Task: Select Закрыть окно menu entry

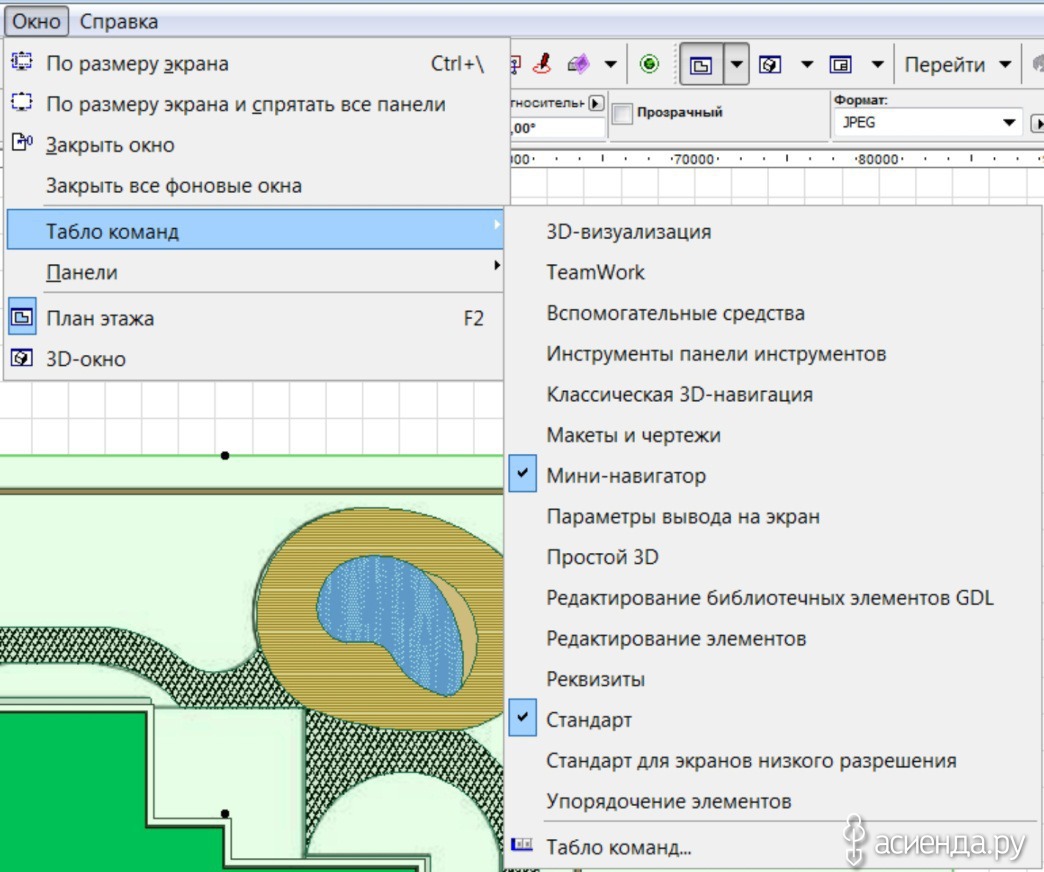Action: pos(254,144)
